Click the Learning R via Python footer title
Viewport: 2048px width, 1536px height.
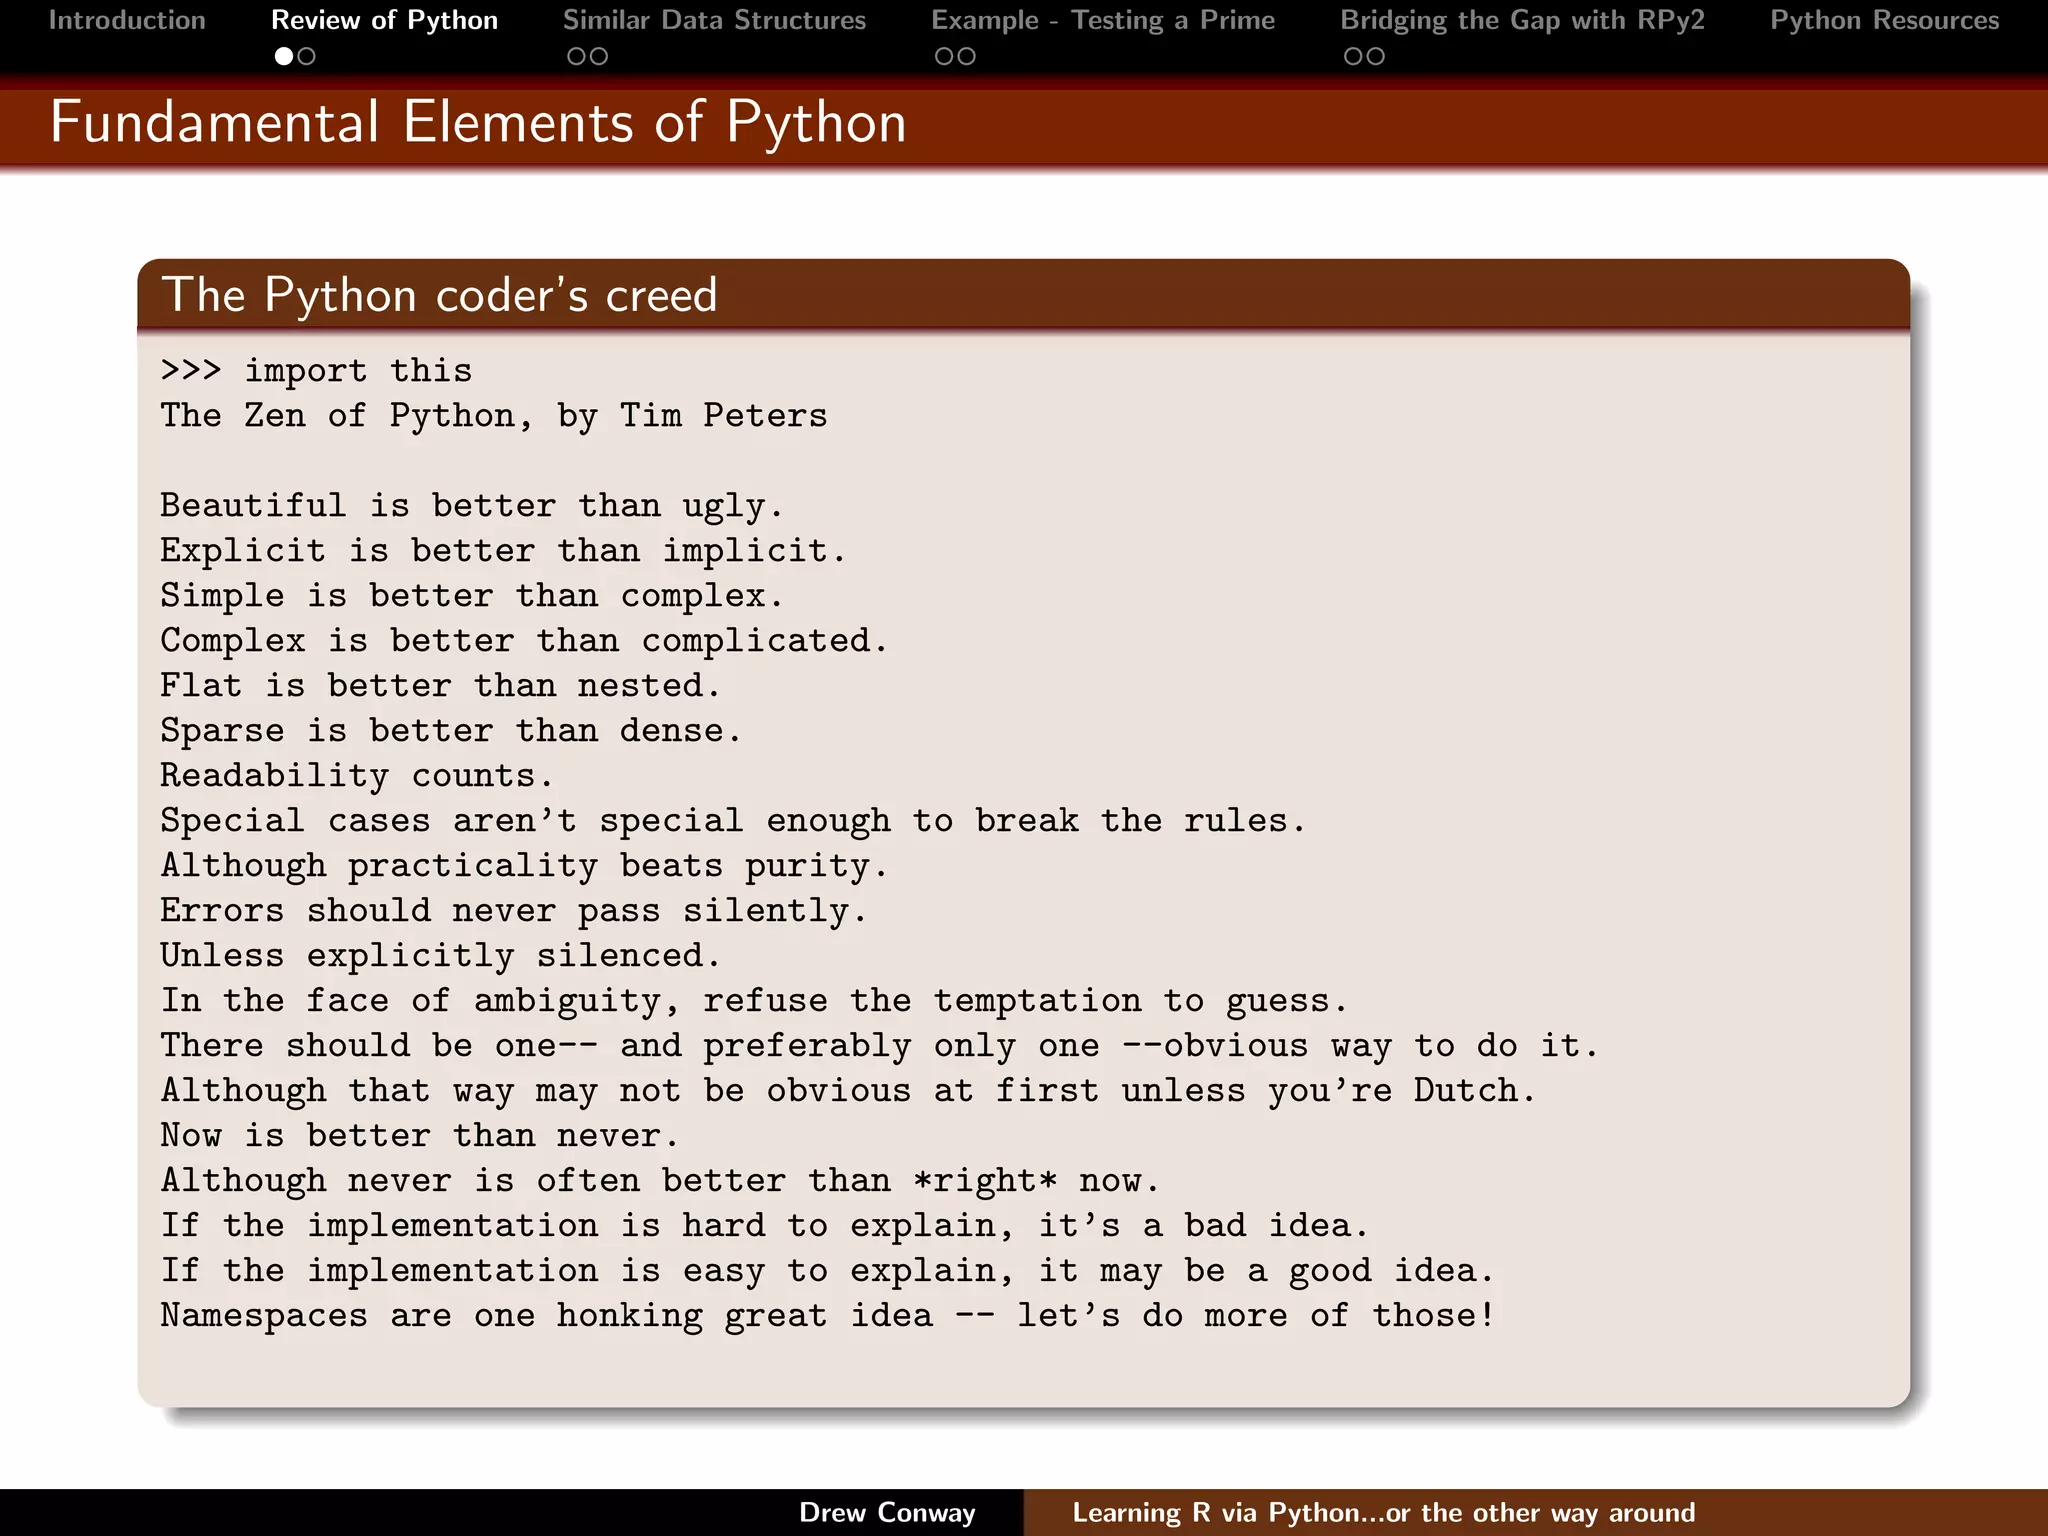1383,1512
